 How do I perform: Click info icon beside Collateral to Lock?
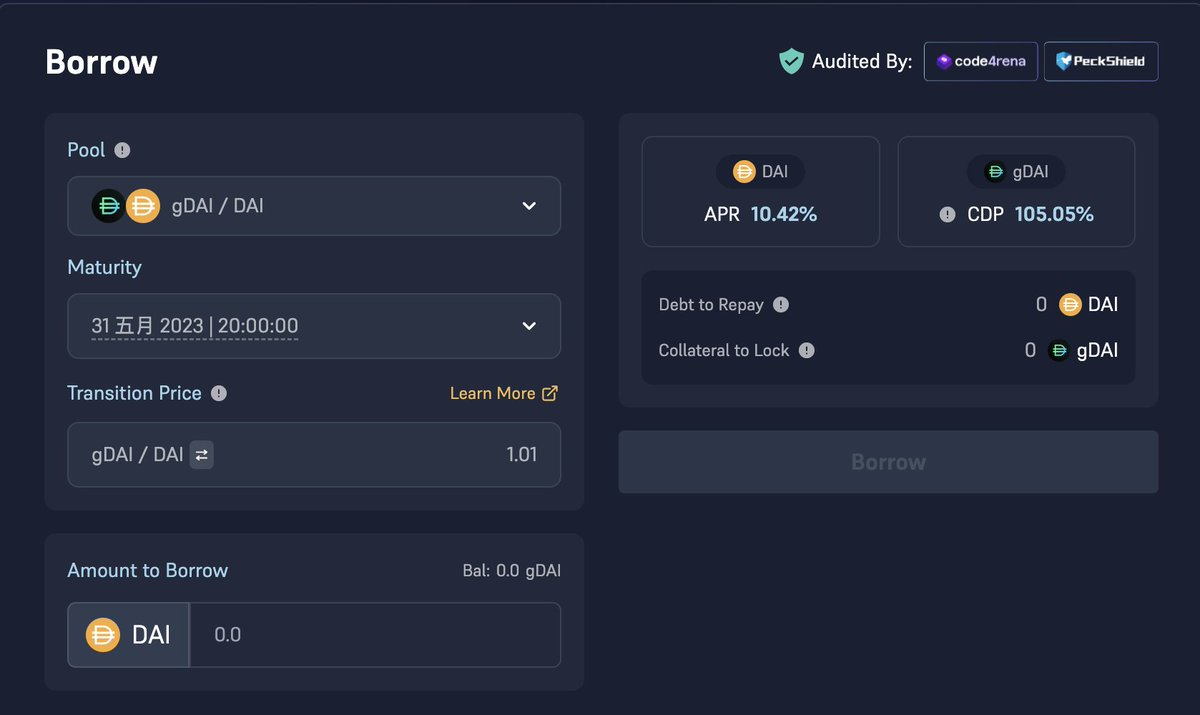pos(807,350)
